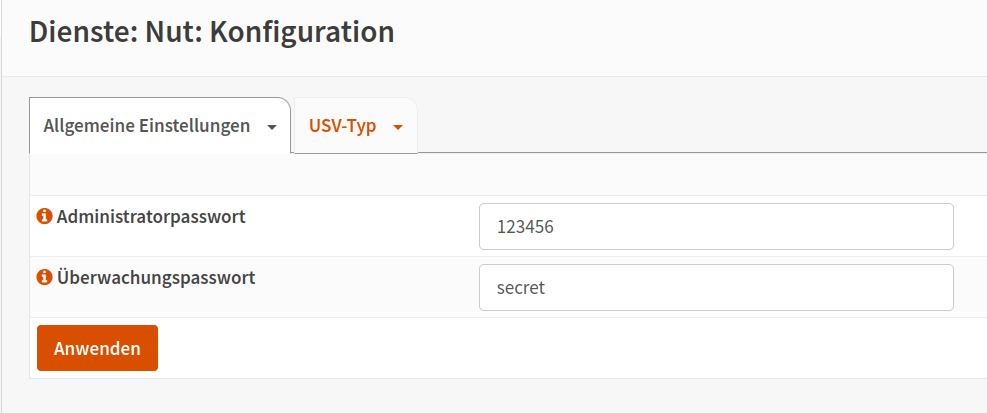The image size is (987, 413).
Task: Expand the Allgemeine Einstellungen dropdown caret
Action: point(272,127)
